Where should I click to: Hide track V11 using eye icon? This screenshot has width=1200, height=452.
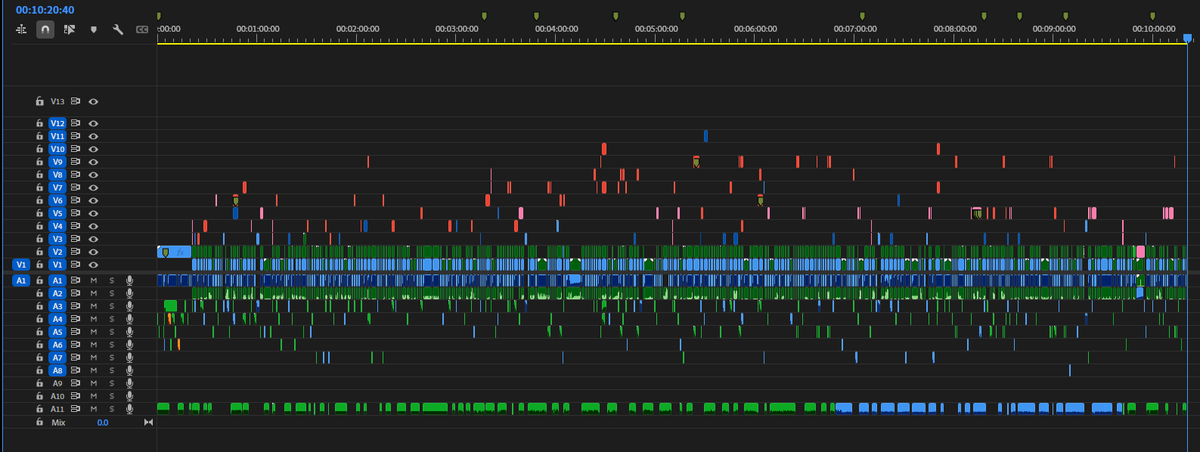[93, 135]
